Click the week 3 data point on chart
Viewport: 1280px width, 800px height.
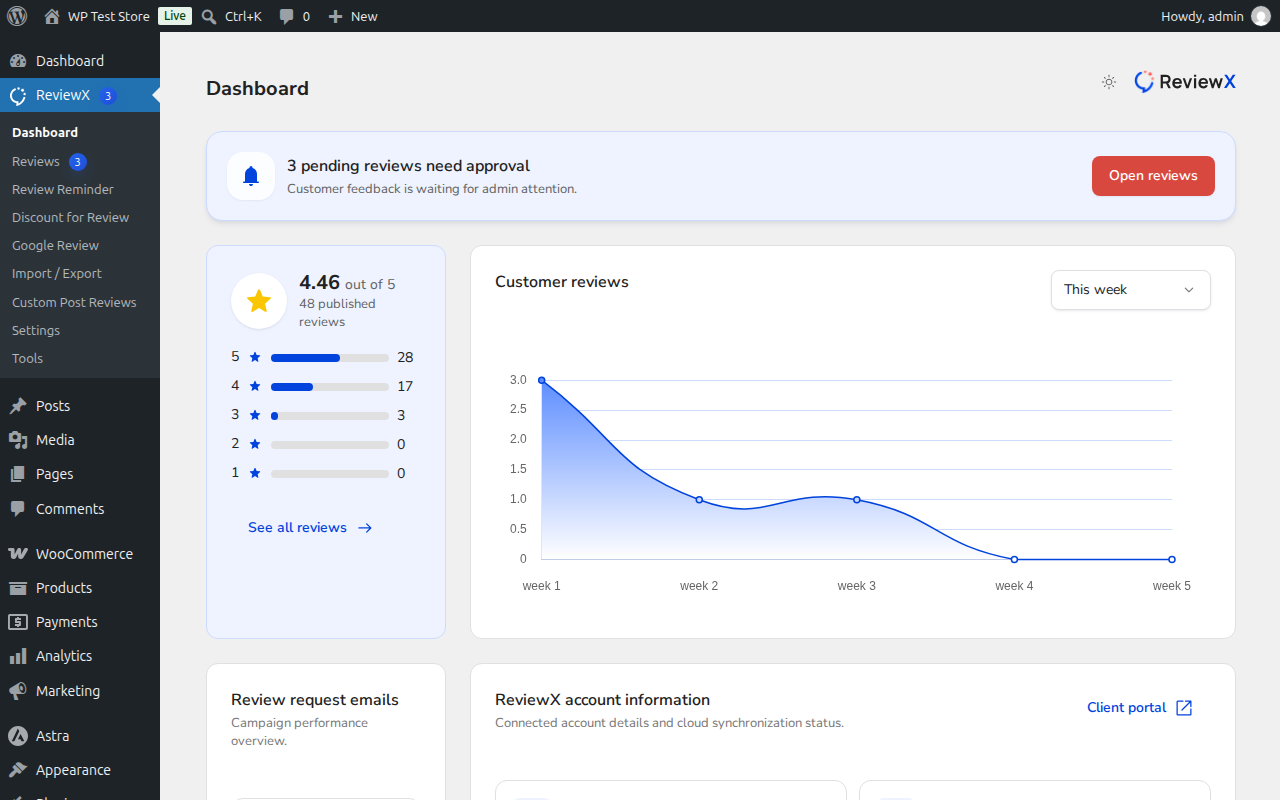click(857, 500)
